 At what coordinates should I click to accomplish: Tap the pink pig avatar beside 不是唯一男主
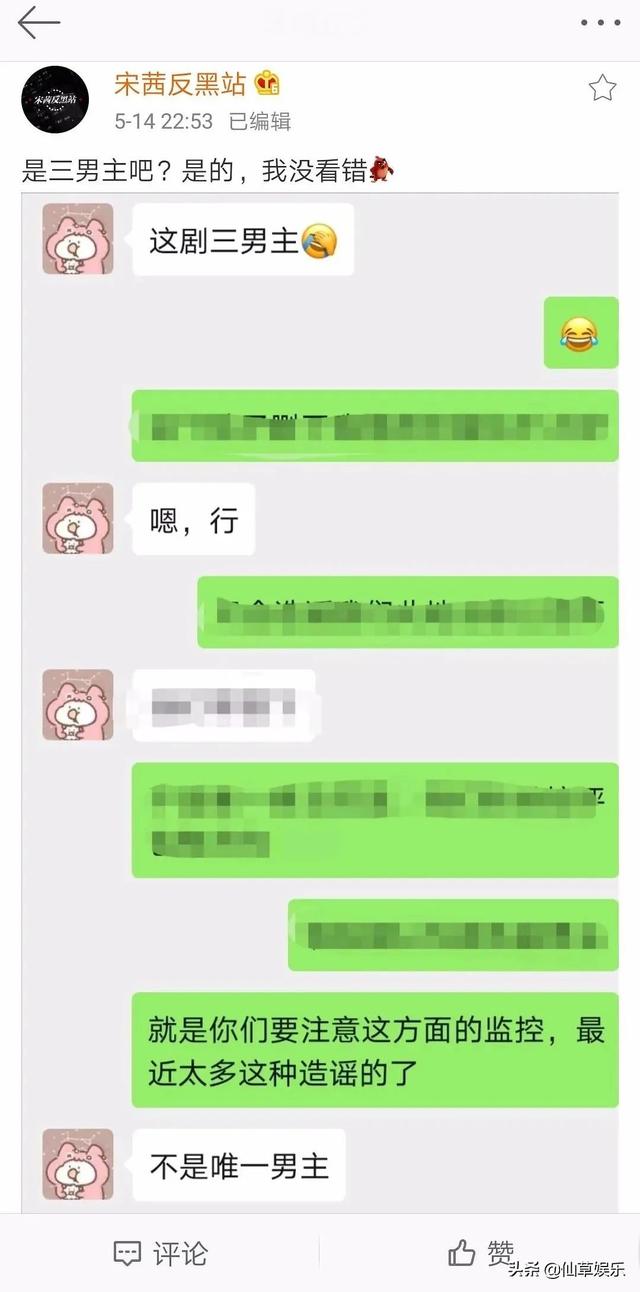point(78,1164)
